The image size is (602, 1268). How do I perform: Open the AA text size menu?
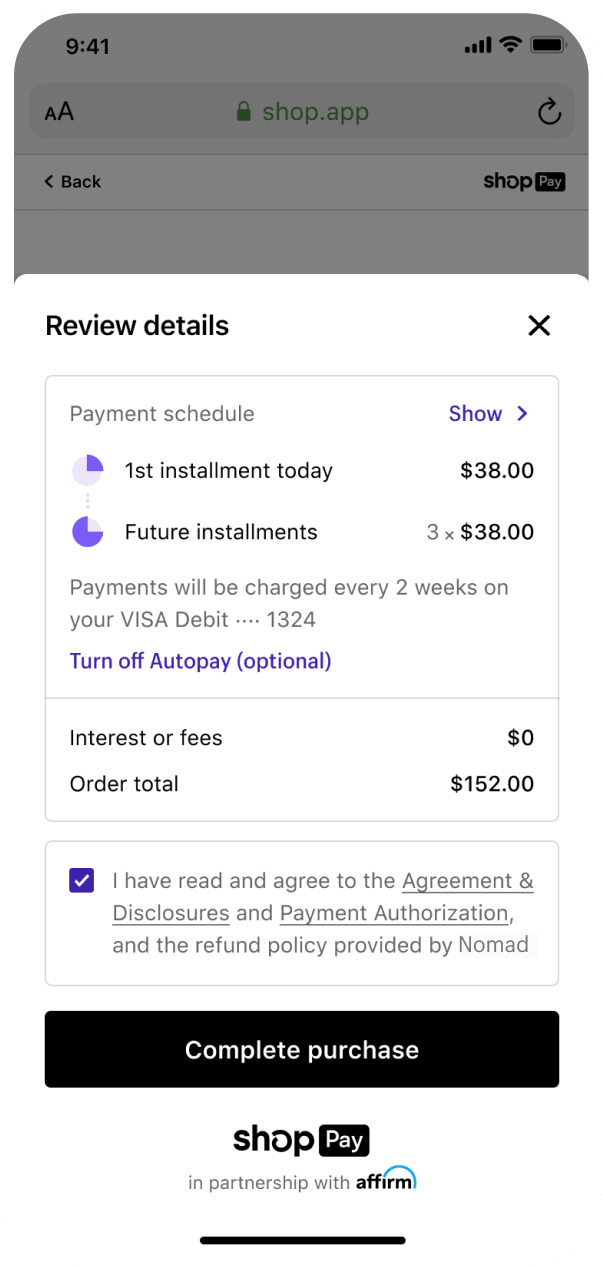point(59,112)
